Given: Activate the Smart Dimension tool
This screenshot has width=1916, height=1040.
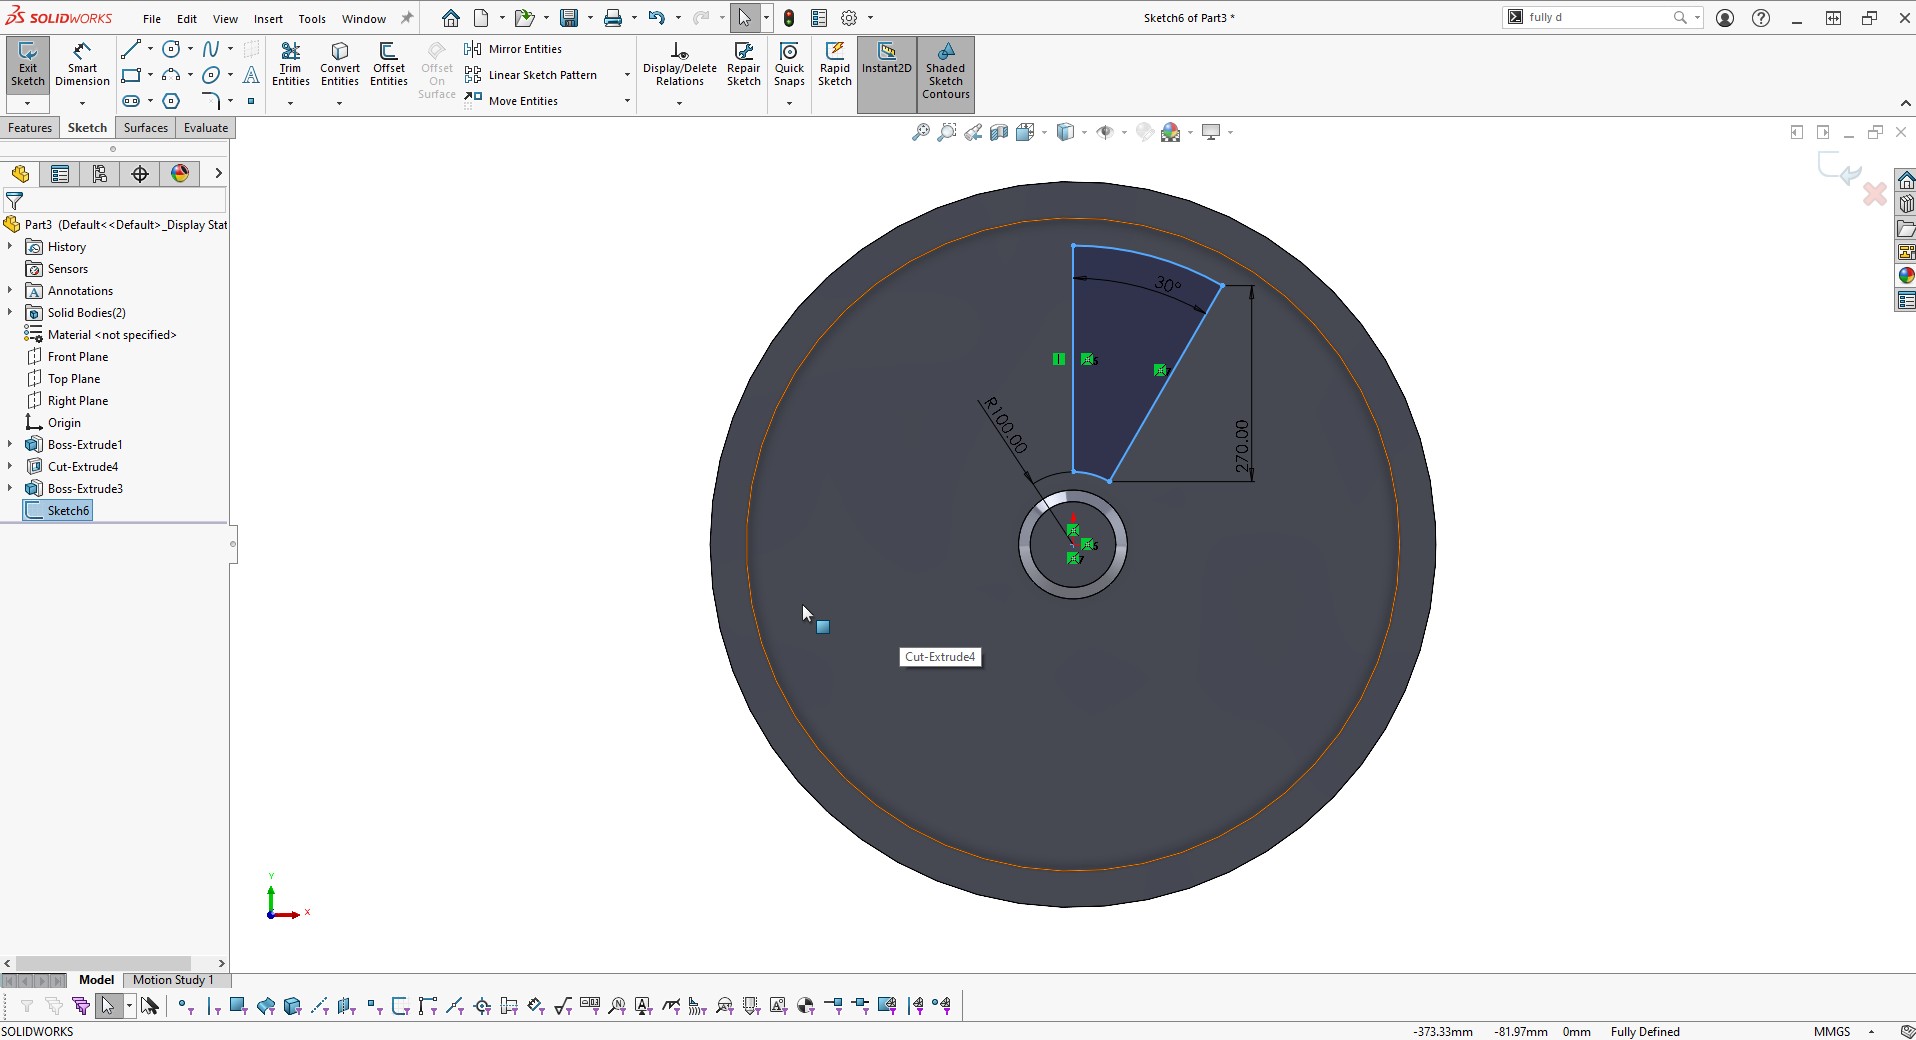Looking at the screenshot, I should pos(81,60).
